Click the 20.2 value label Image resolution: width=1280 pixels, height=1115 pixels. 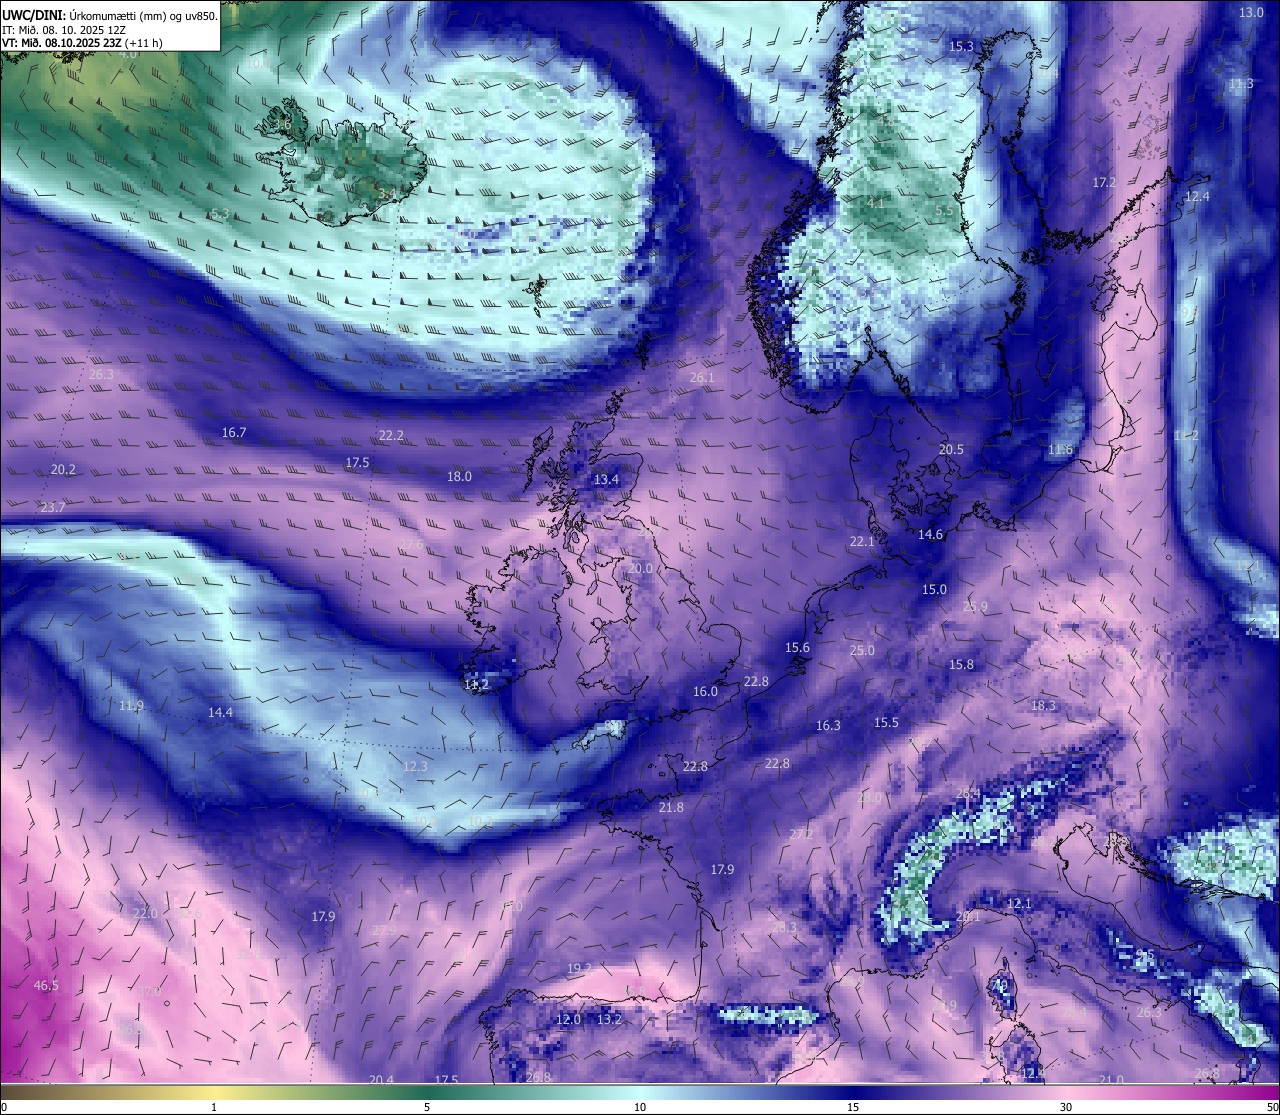(63, 470)
